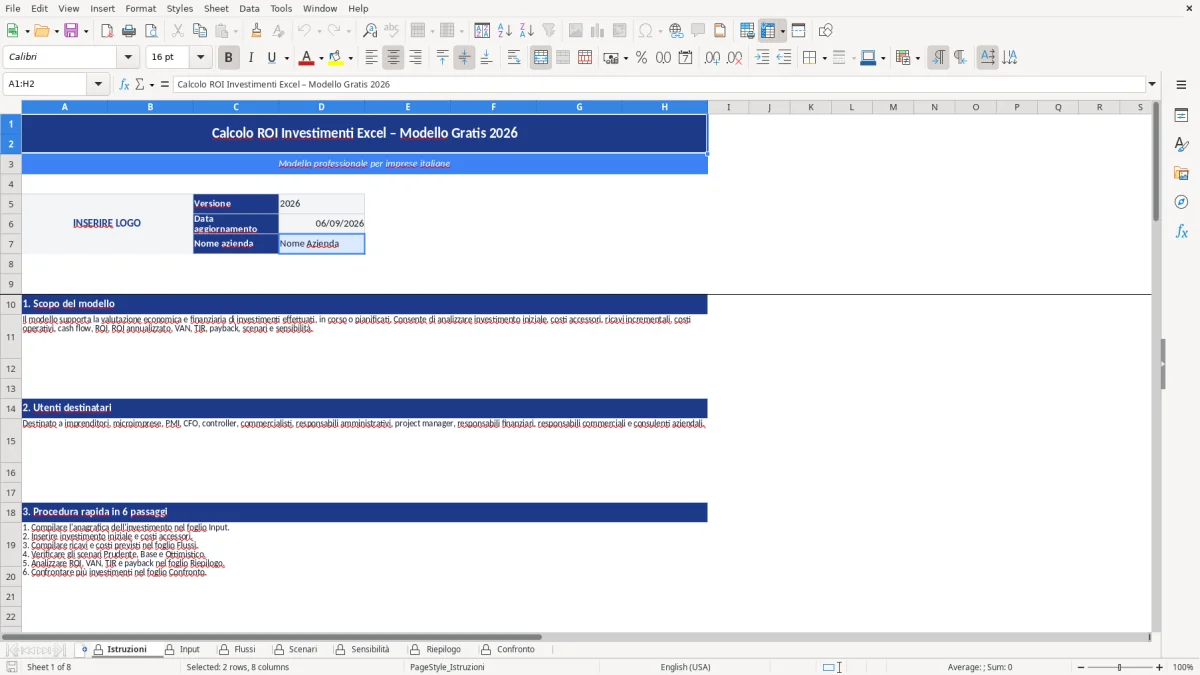1200x675 pixels.
Task: Click the Print icon
Action: [129, 31]
